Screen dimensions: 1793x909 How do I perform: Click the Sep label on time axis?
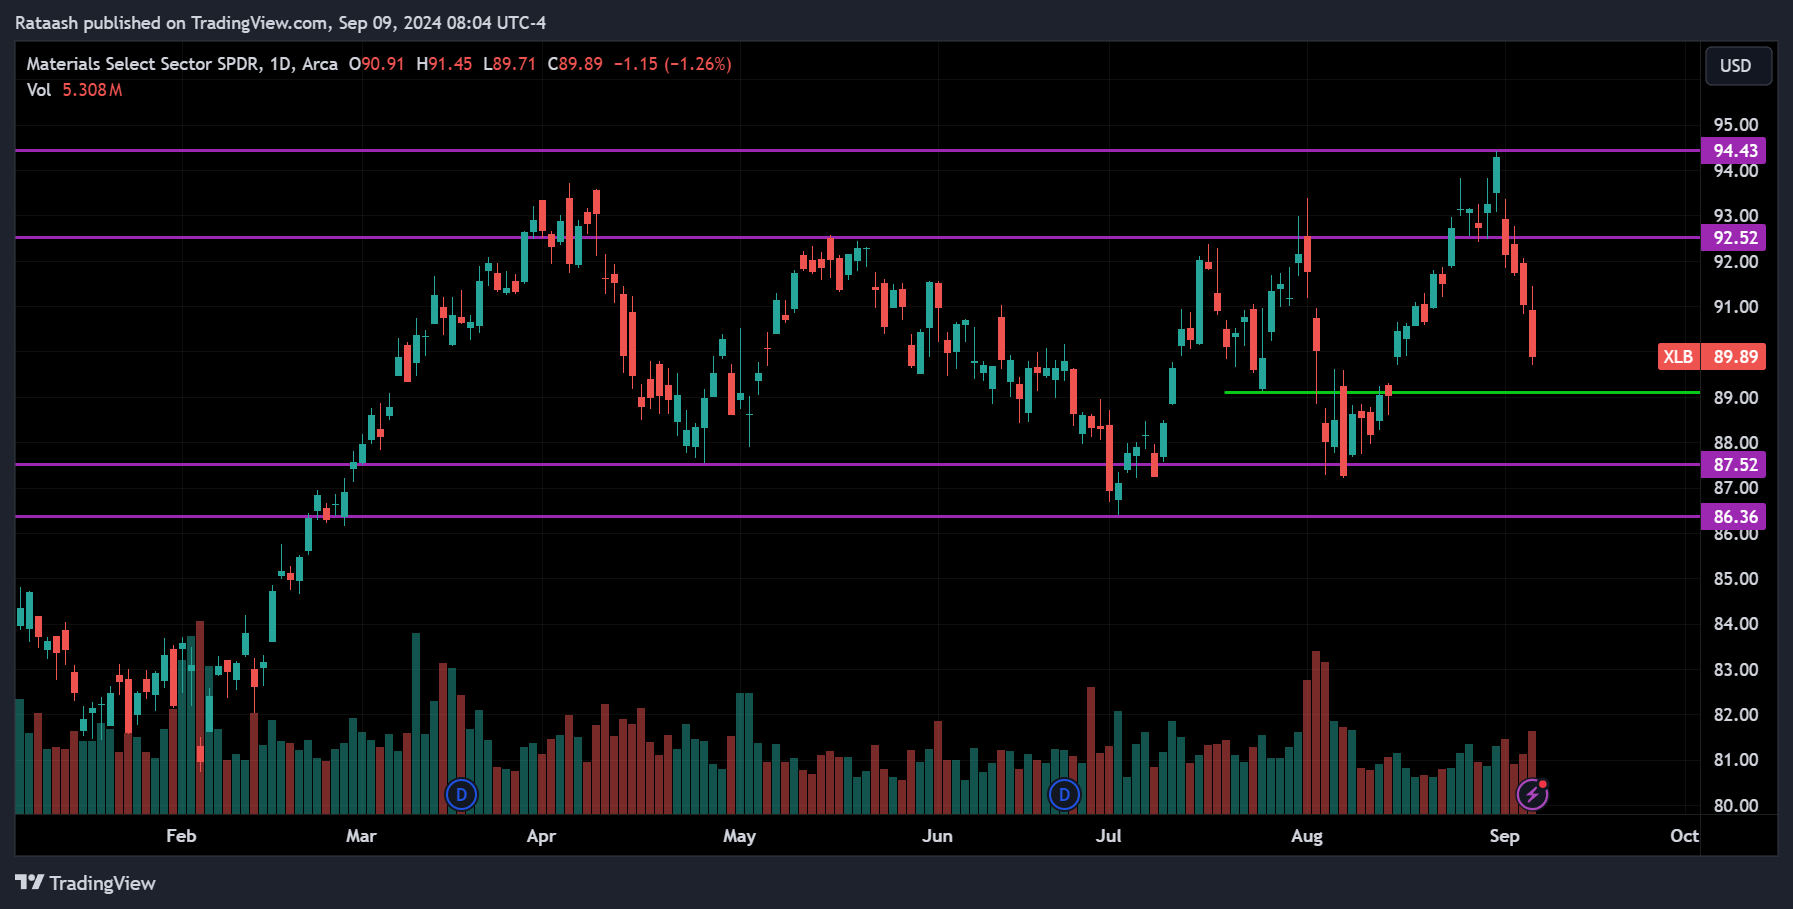1504,836
